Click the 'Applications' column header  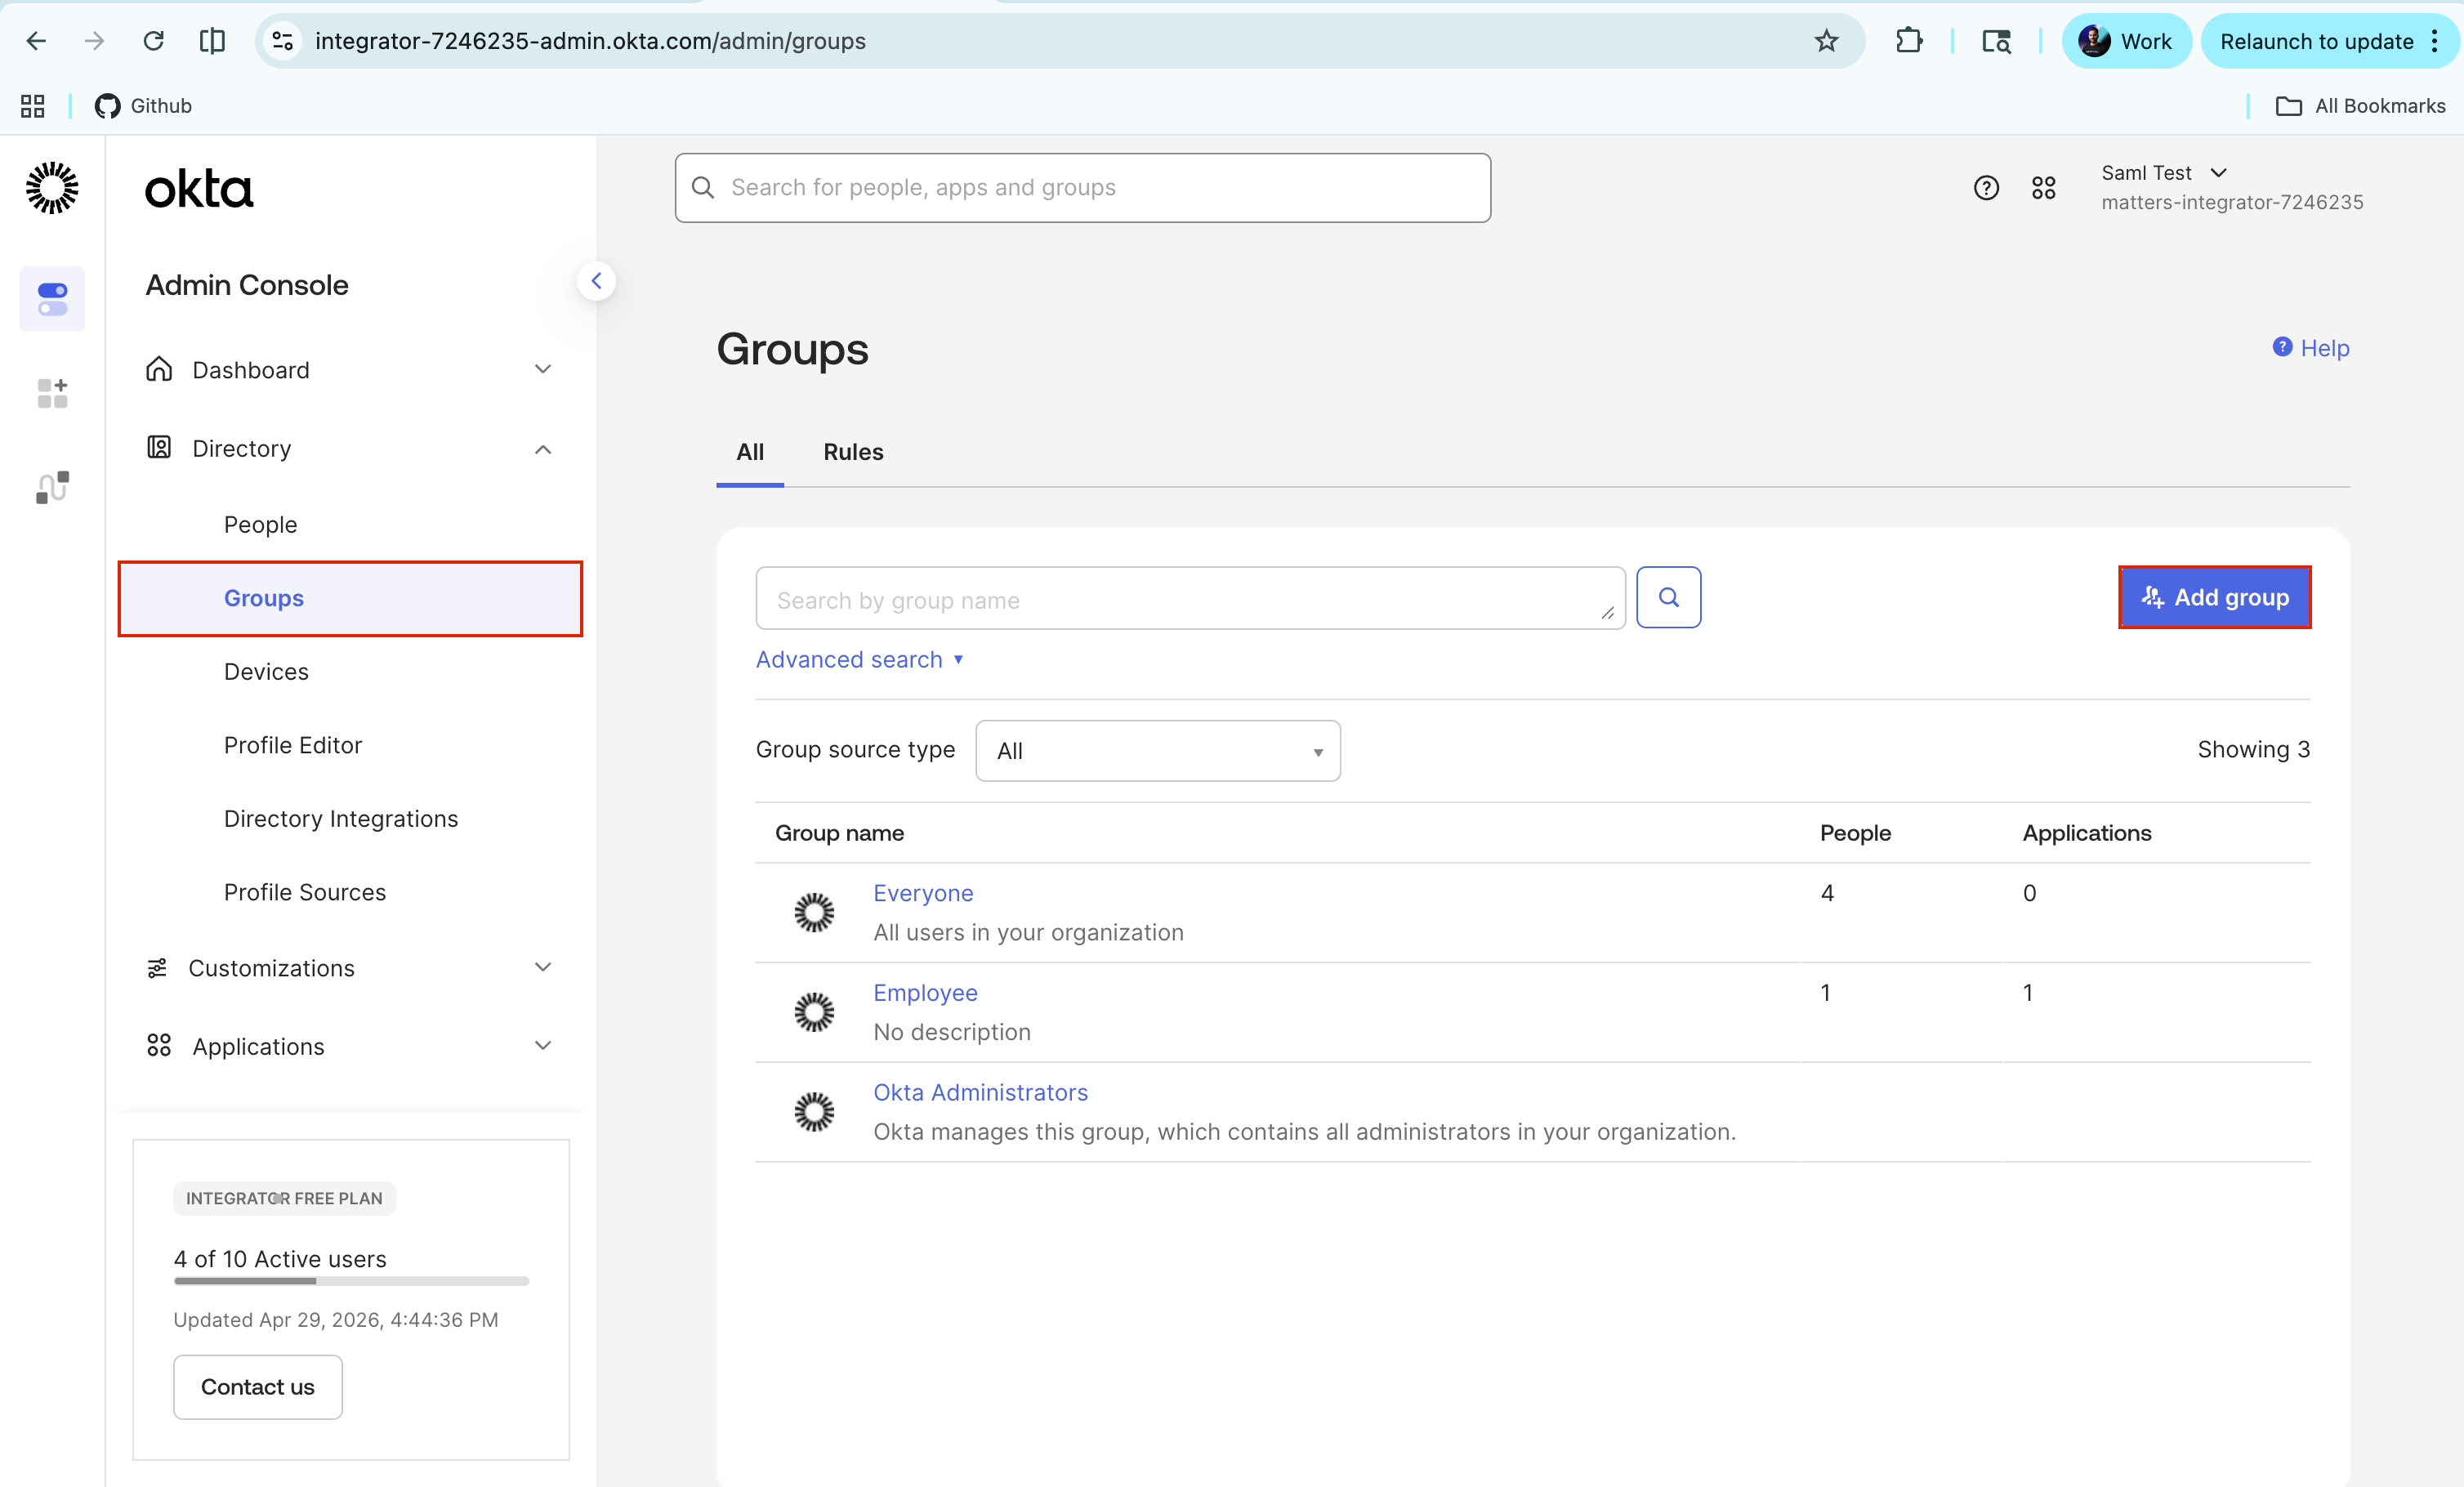point(2087,833)
